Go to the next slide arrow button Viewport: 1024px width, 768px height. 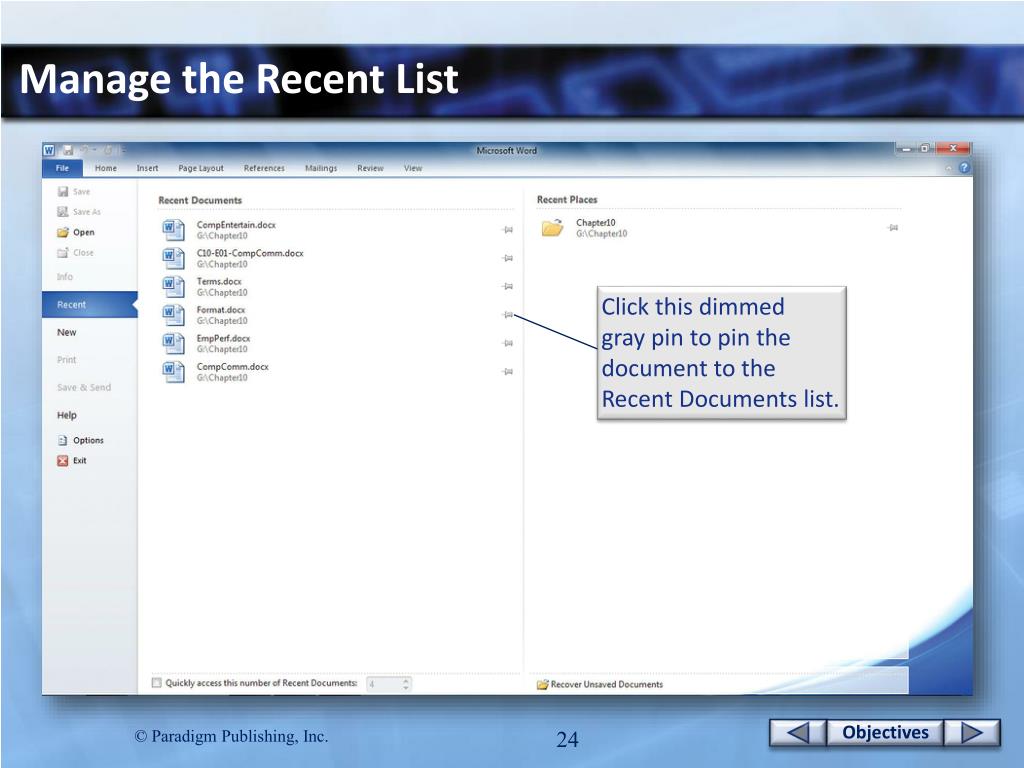click(972, 732)
